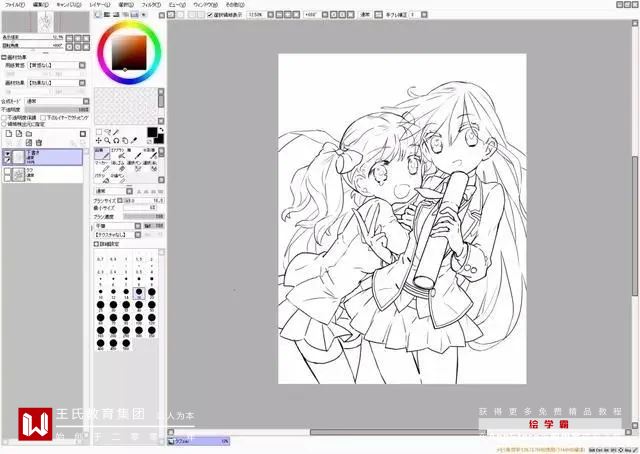The height and width of the screenshot is (454, 640).
Task: Click the open document tab at bottom
Action: click(x=199, y=441)
